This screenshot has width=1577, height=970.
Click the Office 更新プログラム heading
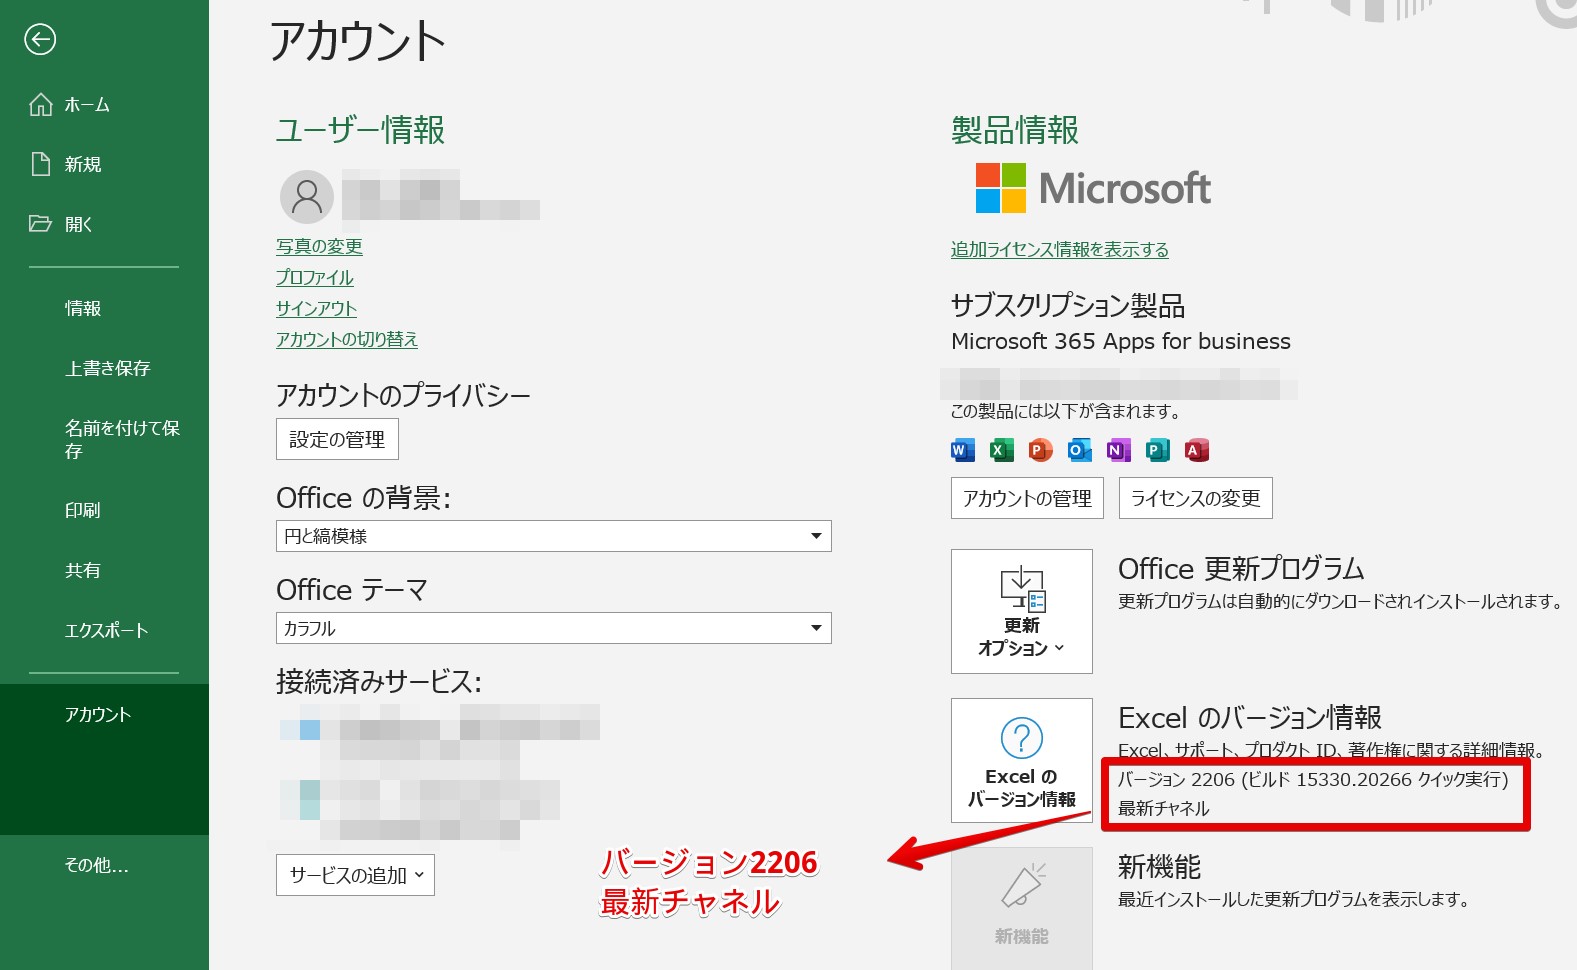click(x=1241, y=568)
